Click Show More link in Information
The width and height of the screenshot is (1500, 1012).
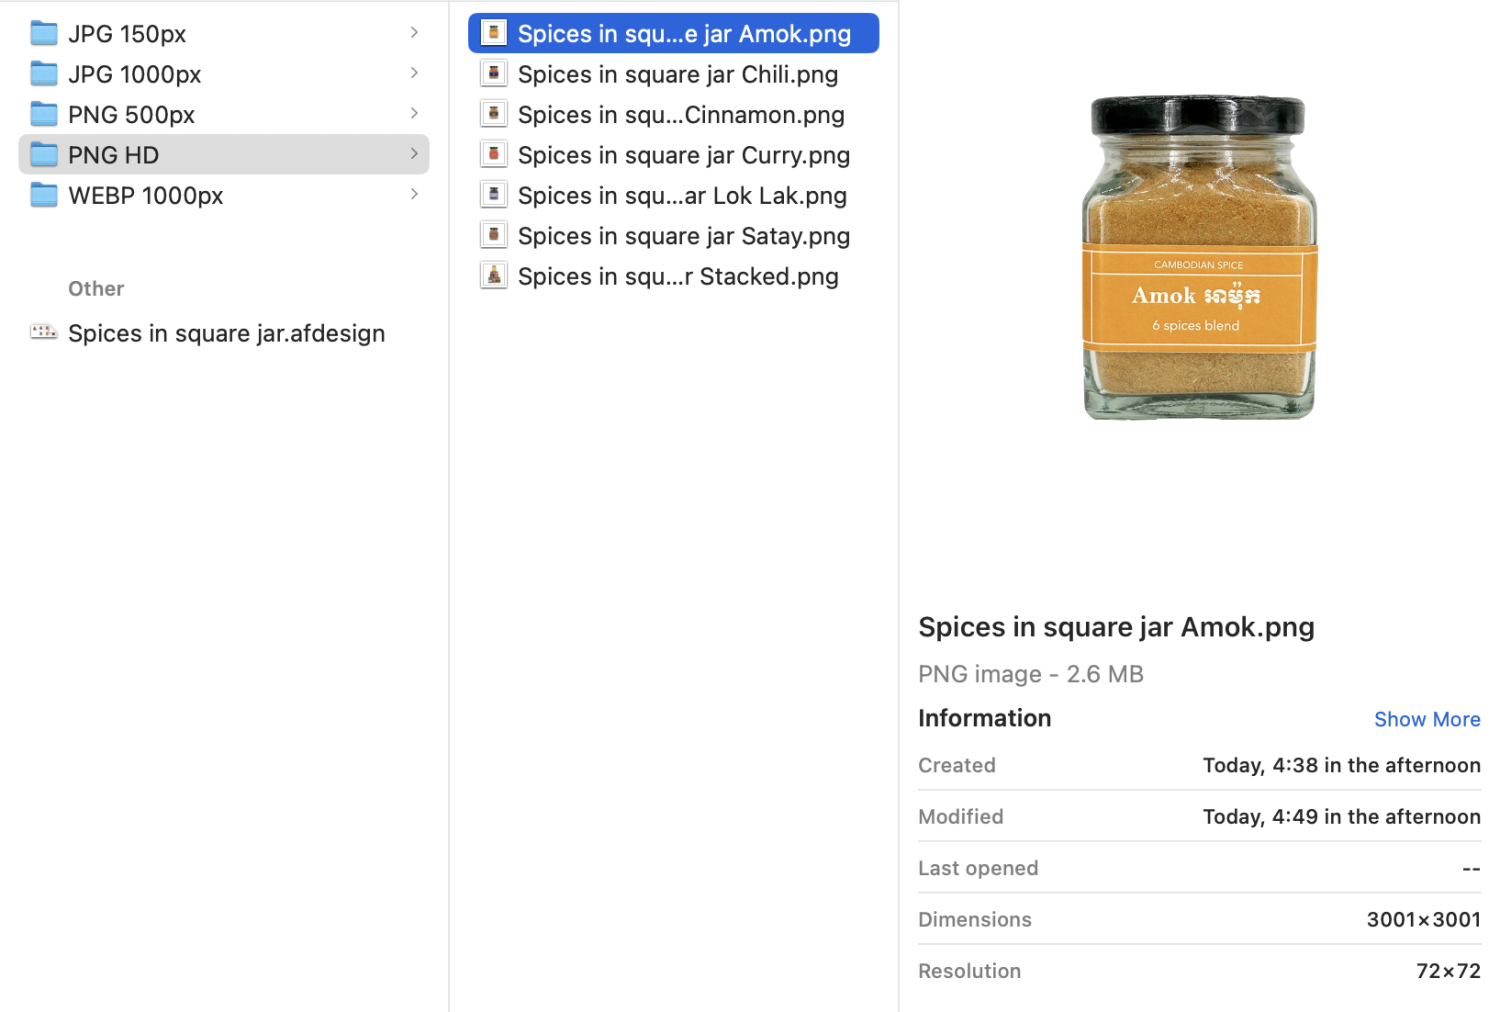tap(1426, 719)
